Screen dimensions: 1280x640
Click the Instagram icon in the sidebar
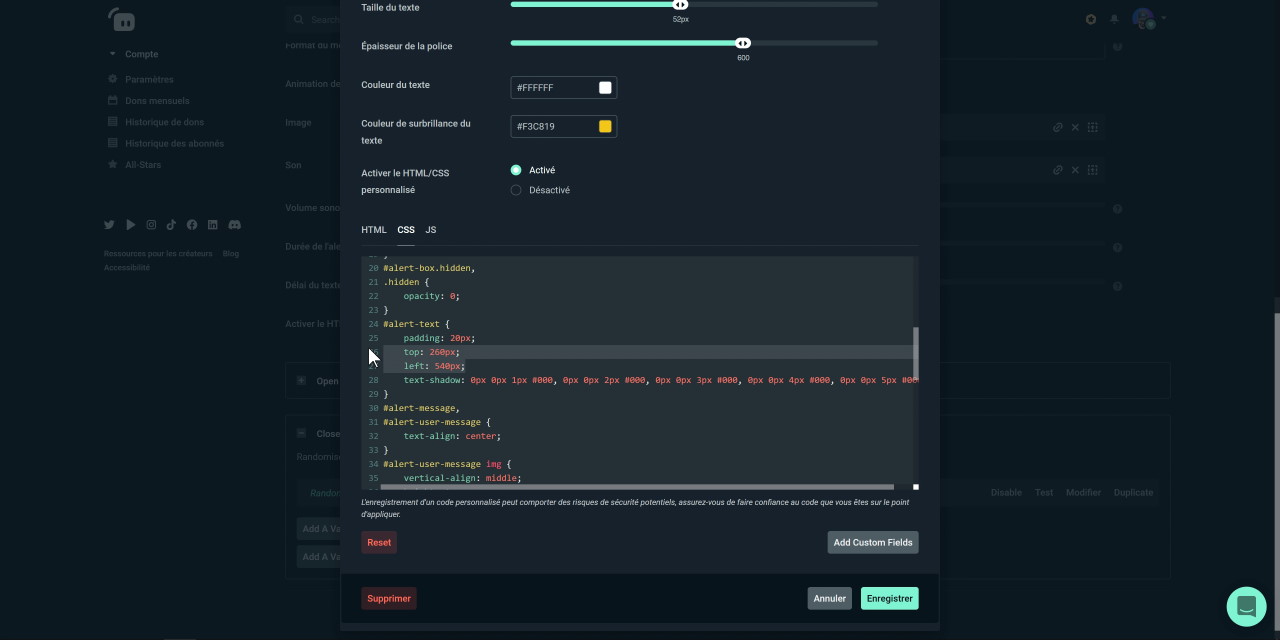tap(151, 226)
